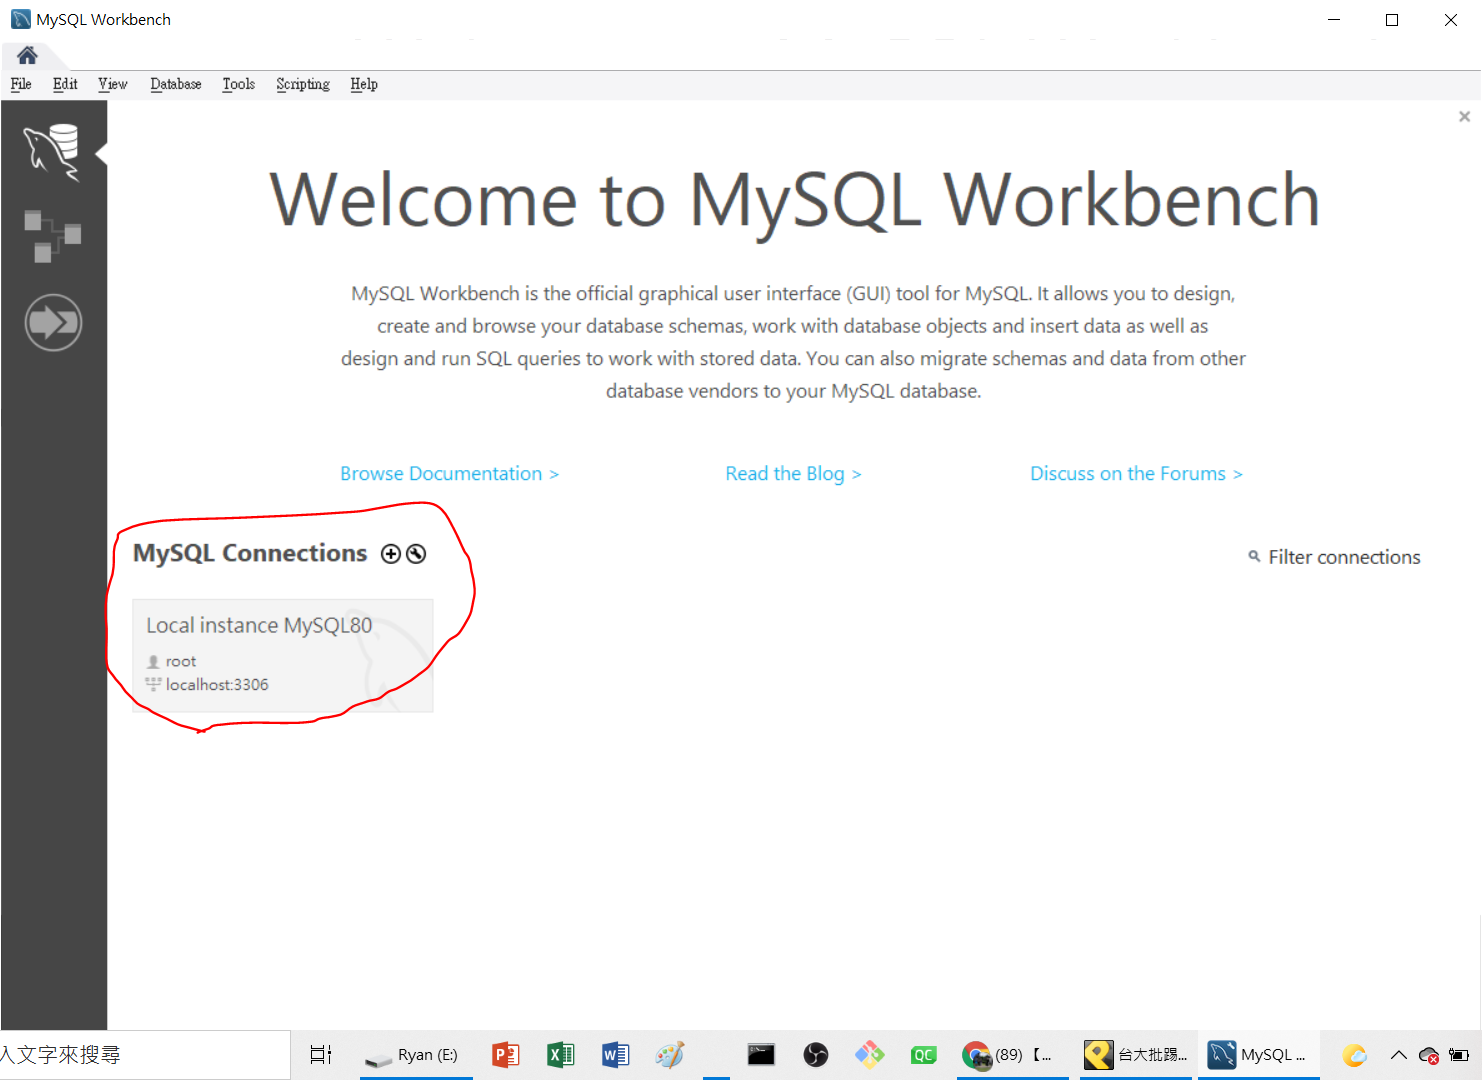Open the Tools menu
The height and width of the screenshot is (1080, 1482).
pyautogui.click(x=238, y=84)
